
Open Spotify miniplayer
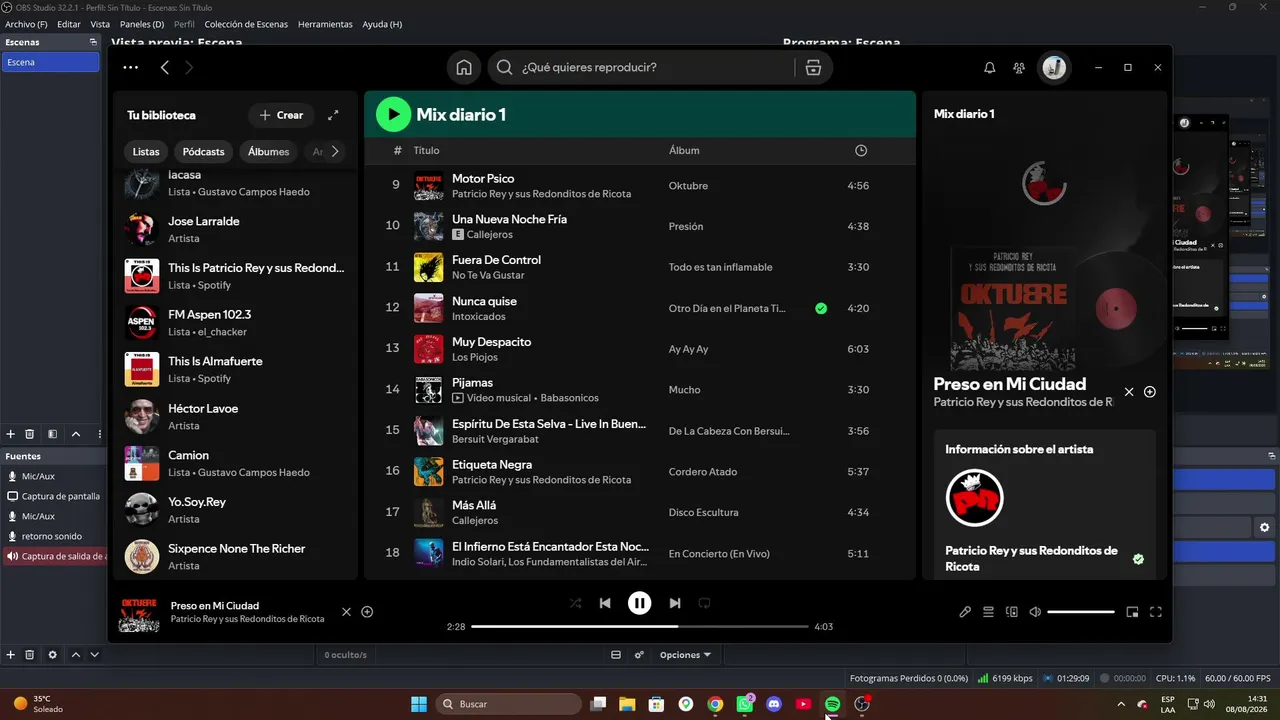tap(1132, 612)
